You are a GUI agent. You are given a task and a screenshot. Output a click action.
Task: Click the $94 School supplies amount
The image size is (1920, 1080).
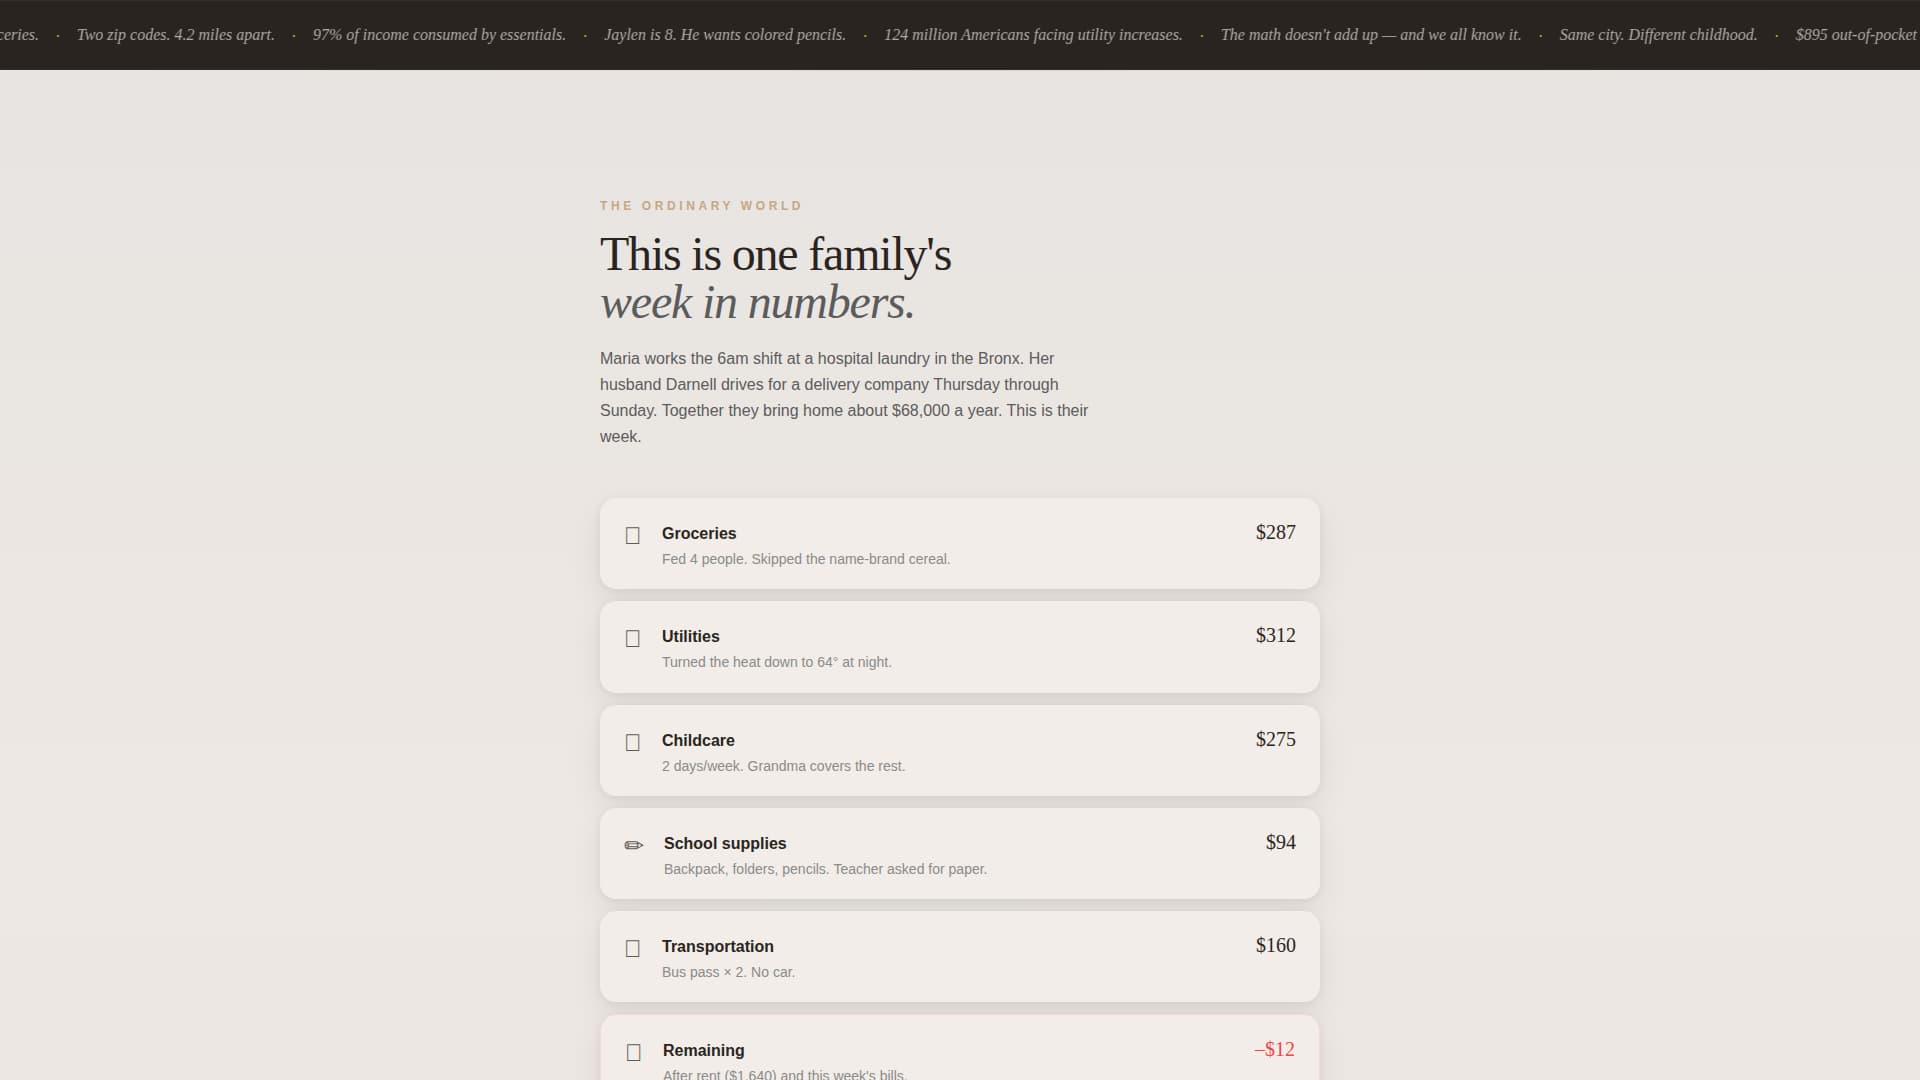click(x=1279, y=842)
